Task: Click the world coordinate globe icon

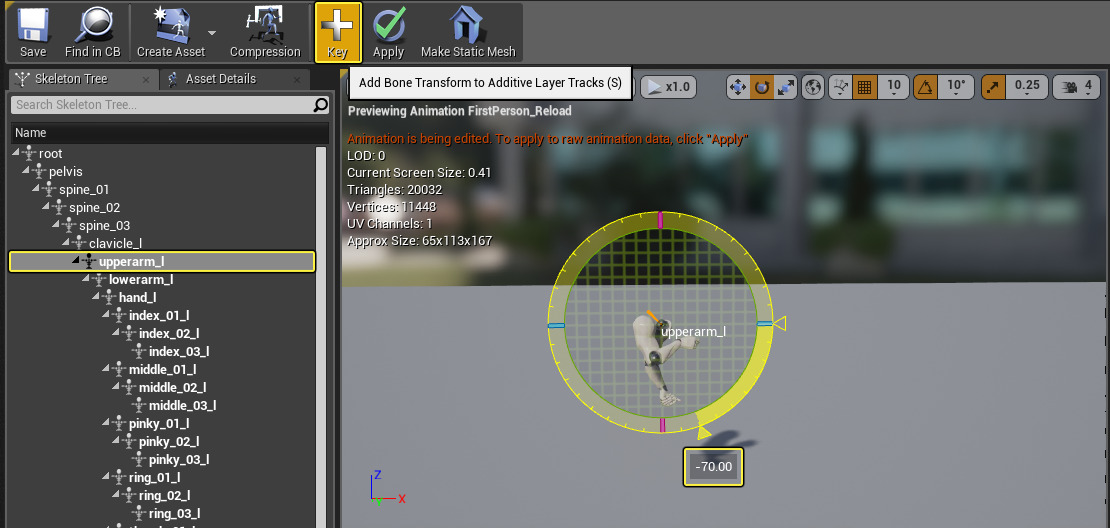Action: coord(814,87)
